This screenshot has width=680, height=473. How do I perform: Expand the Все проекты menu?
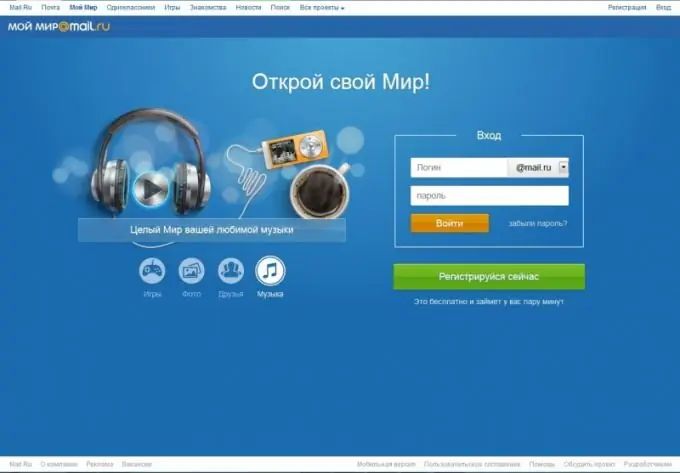(322, 7)
